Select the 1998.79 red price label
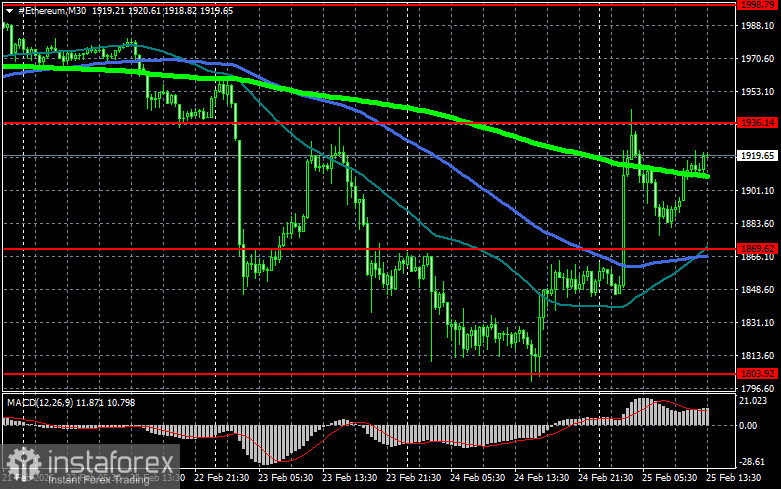The width and height of the screenshot is (781, 489). pos(758,4)
